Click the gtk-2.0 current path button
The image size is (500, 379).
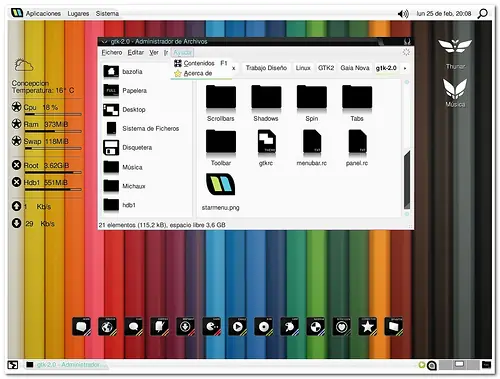(386, 68)
